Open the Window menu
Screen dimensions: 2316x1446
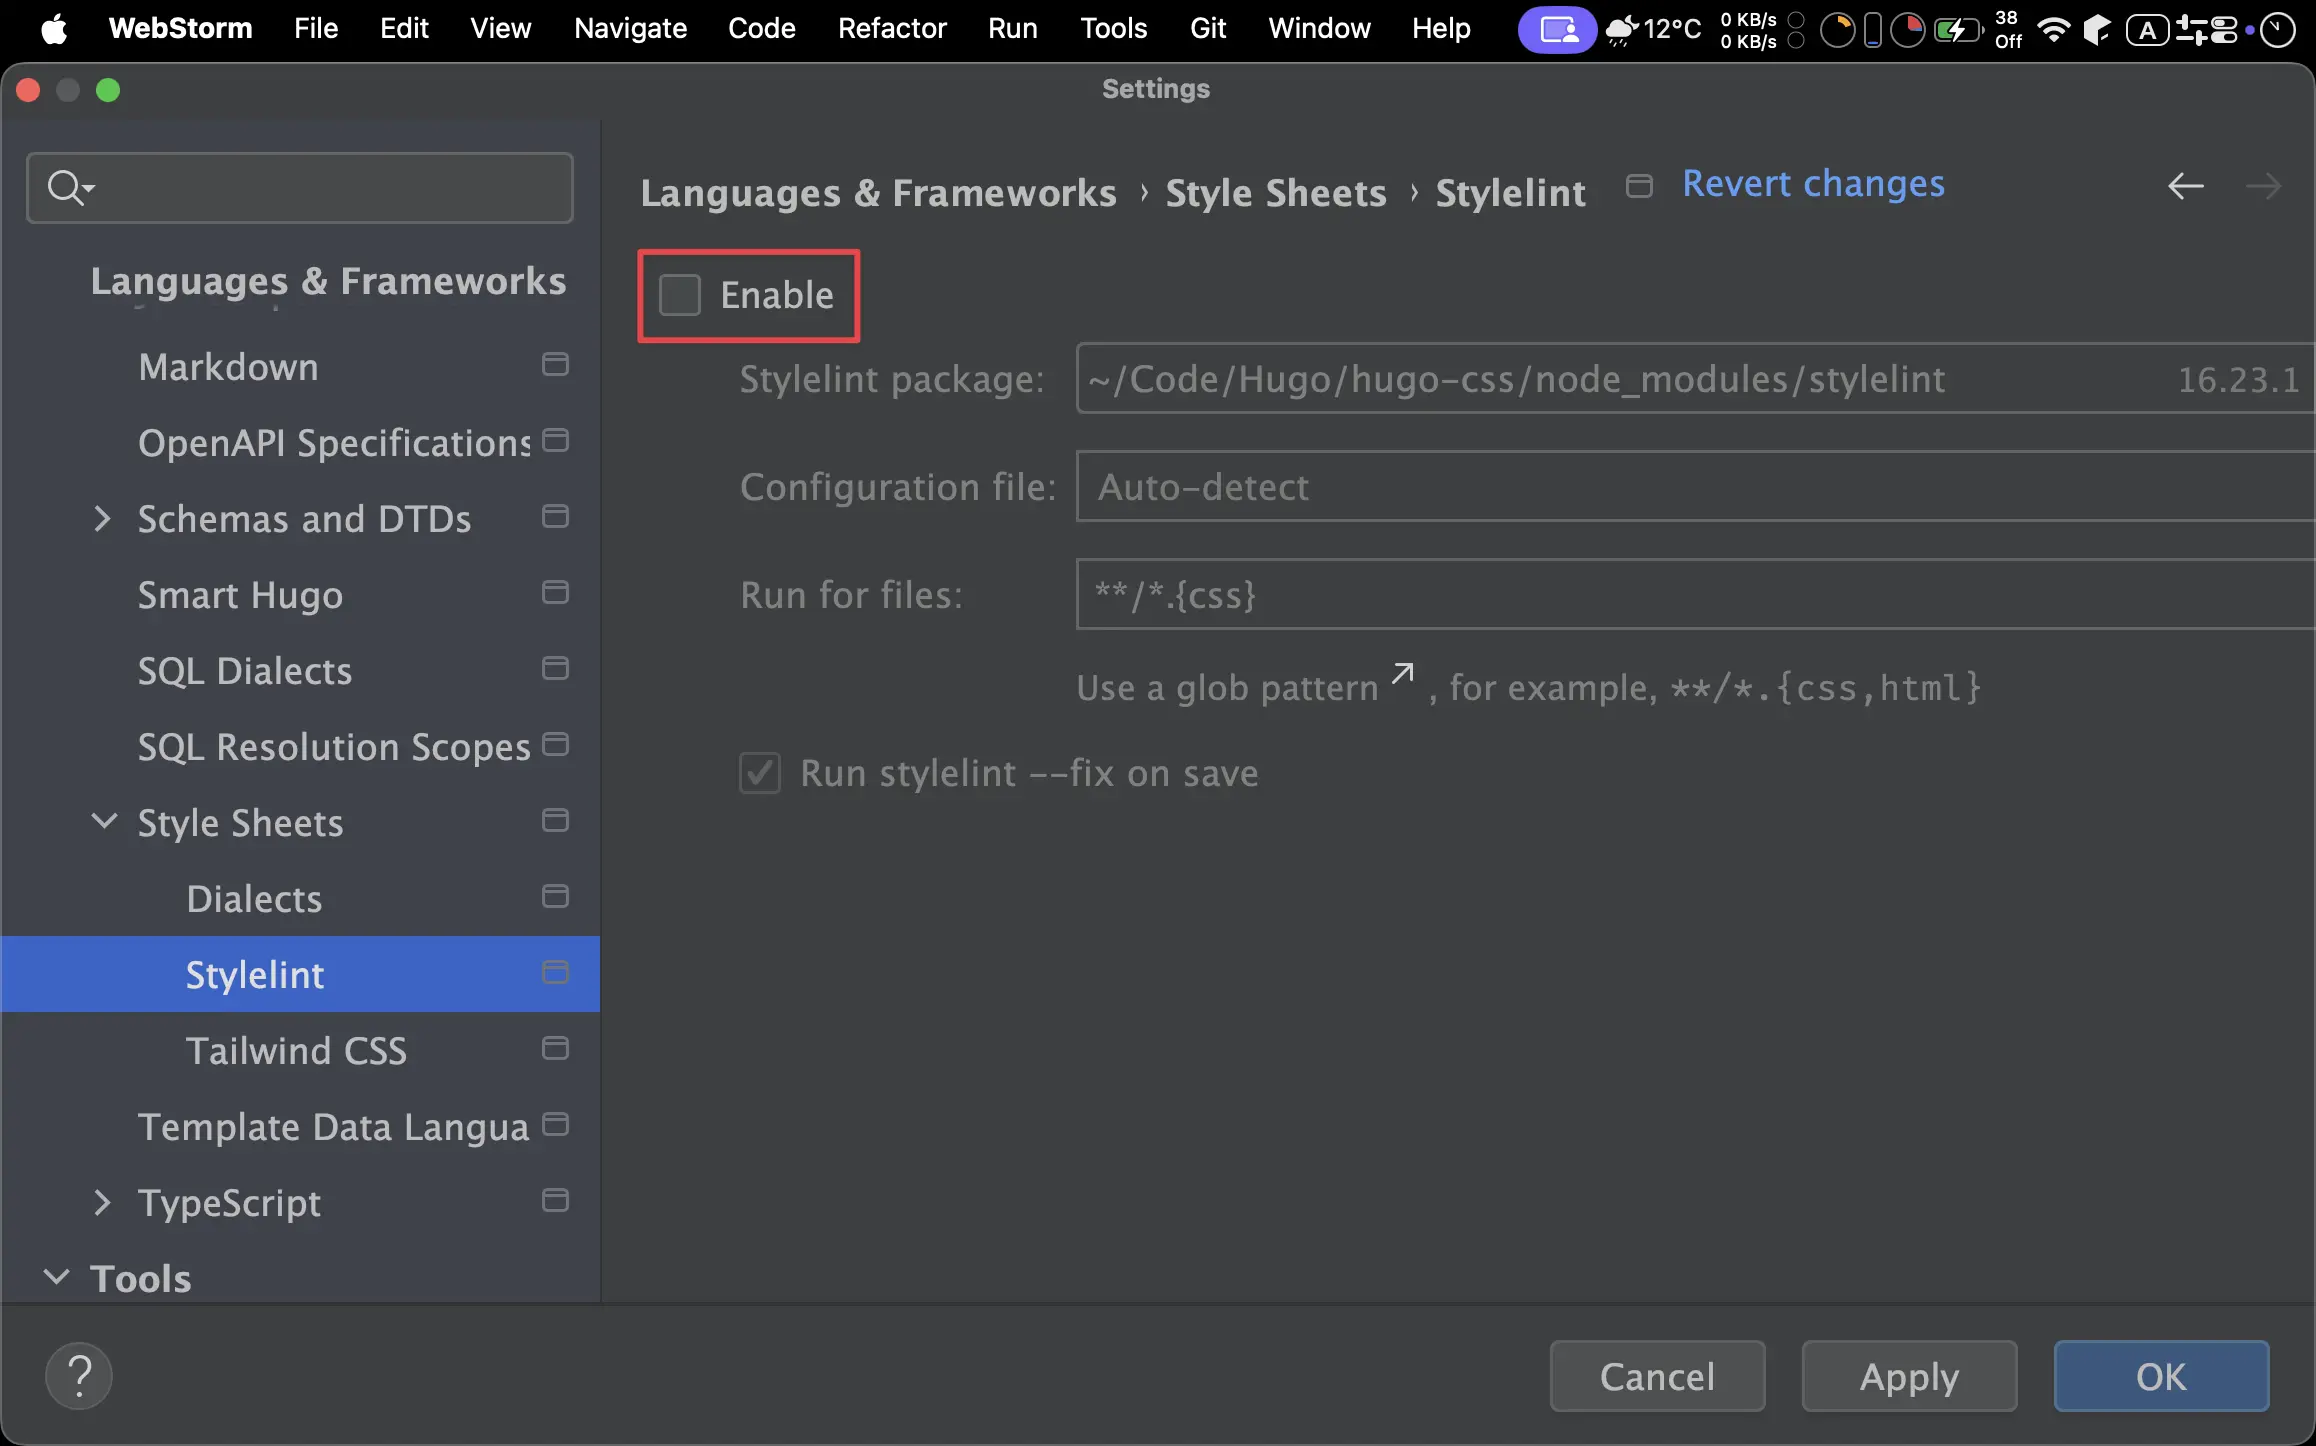pyautogui.click(x=1319, y=29)
